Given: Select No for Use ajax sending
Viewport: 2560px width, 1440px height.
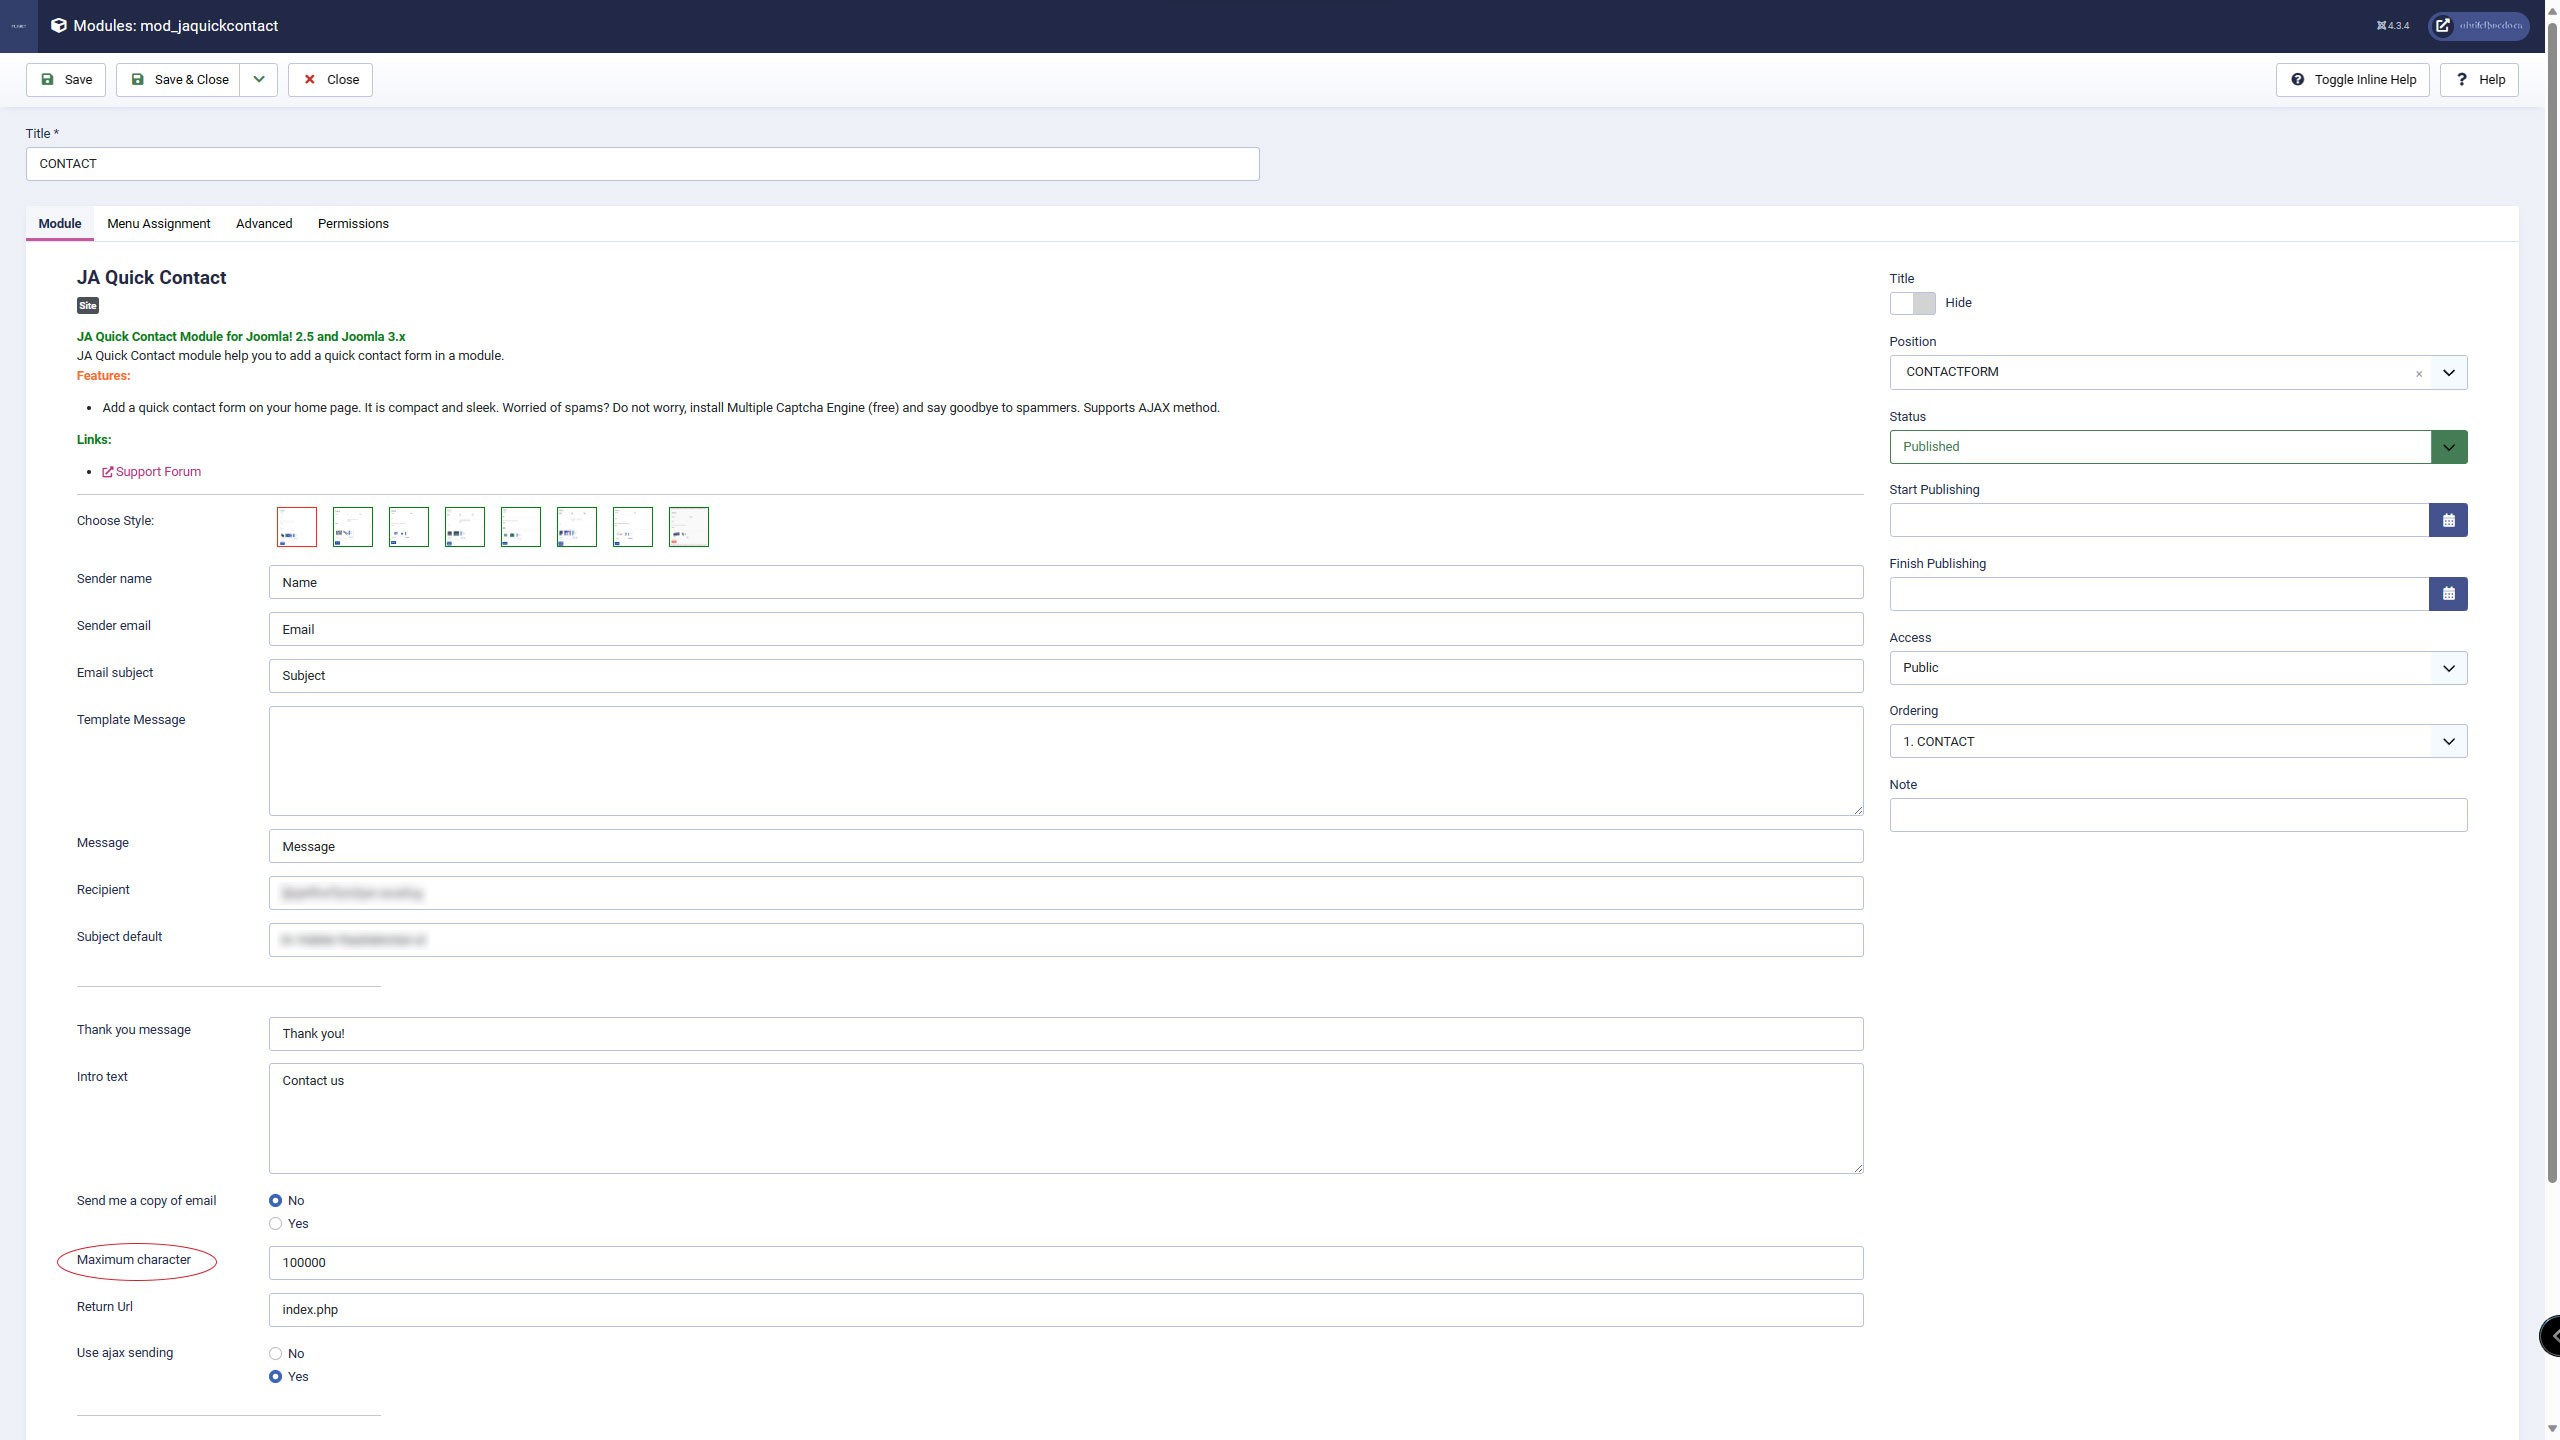Looking at the screenshot, I should pyautogui.click(x=275, y=1354).
